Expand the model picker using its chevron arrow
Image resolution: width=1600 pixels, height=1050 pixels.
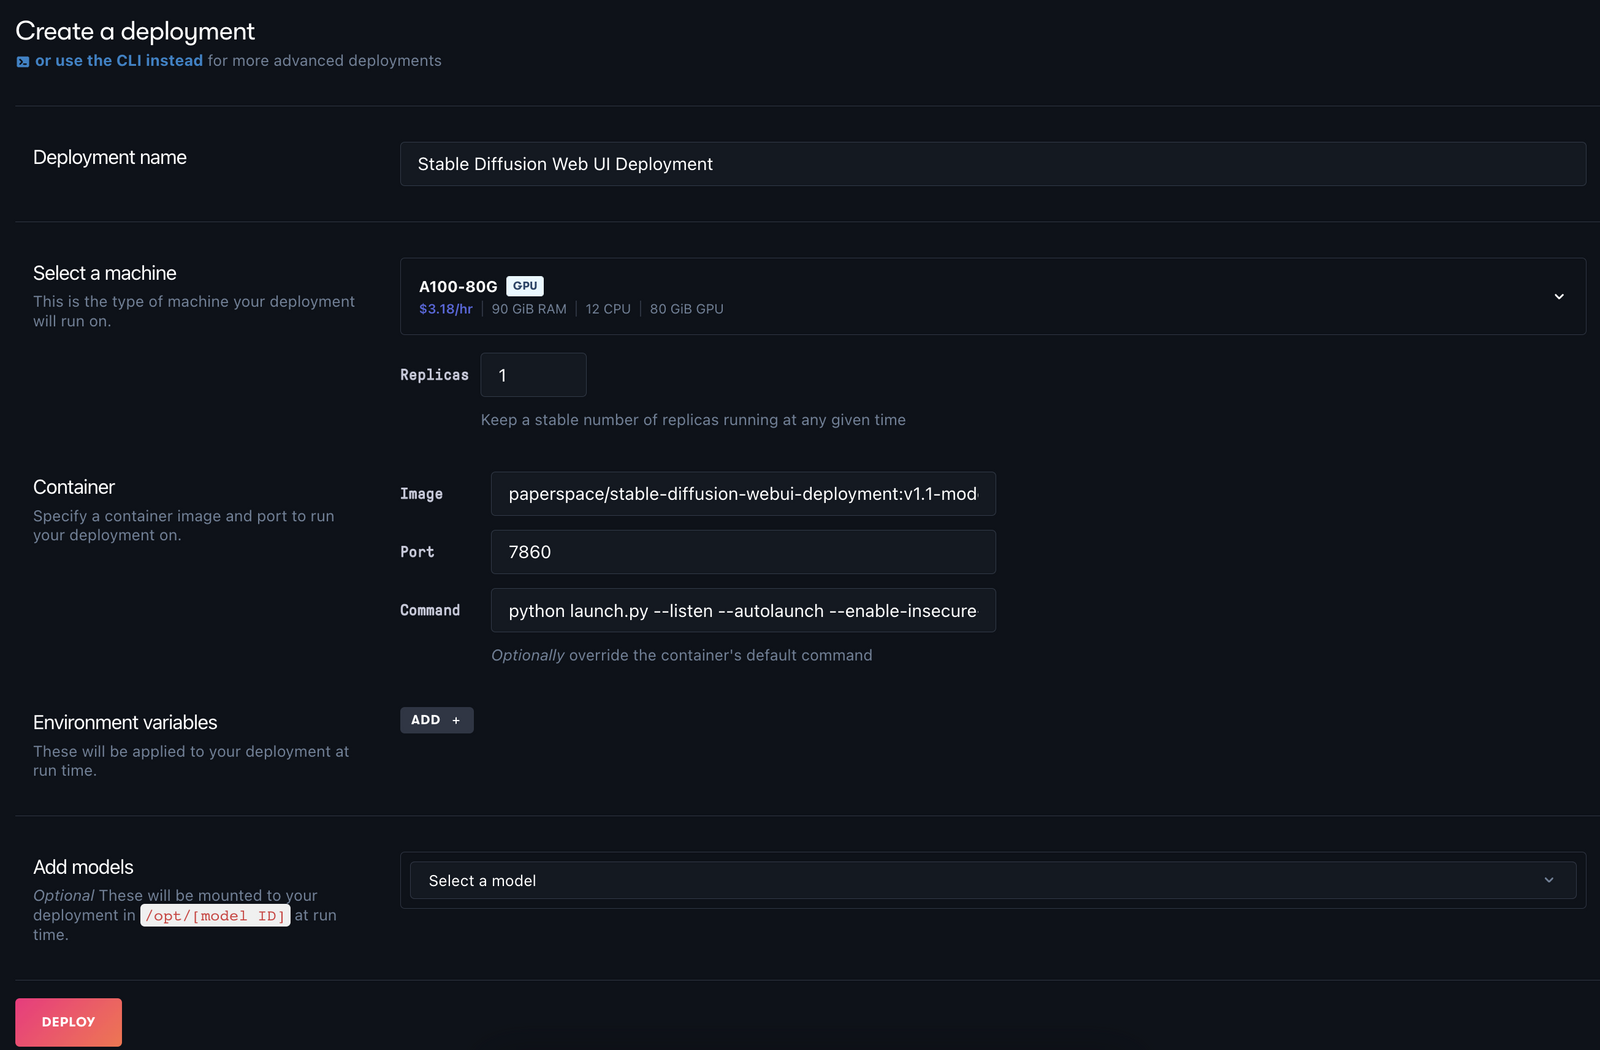(x=1549, y=880)
